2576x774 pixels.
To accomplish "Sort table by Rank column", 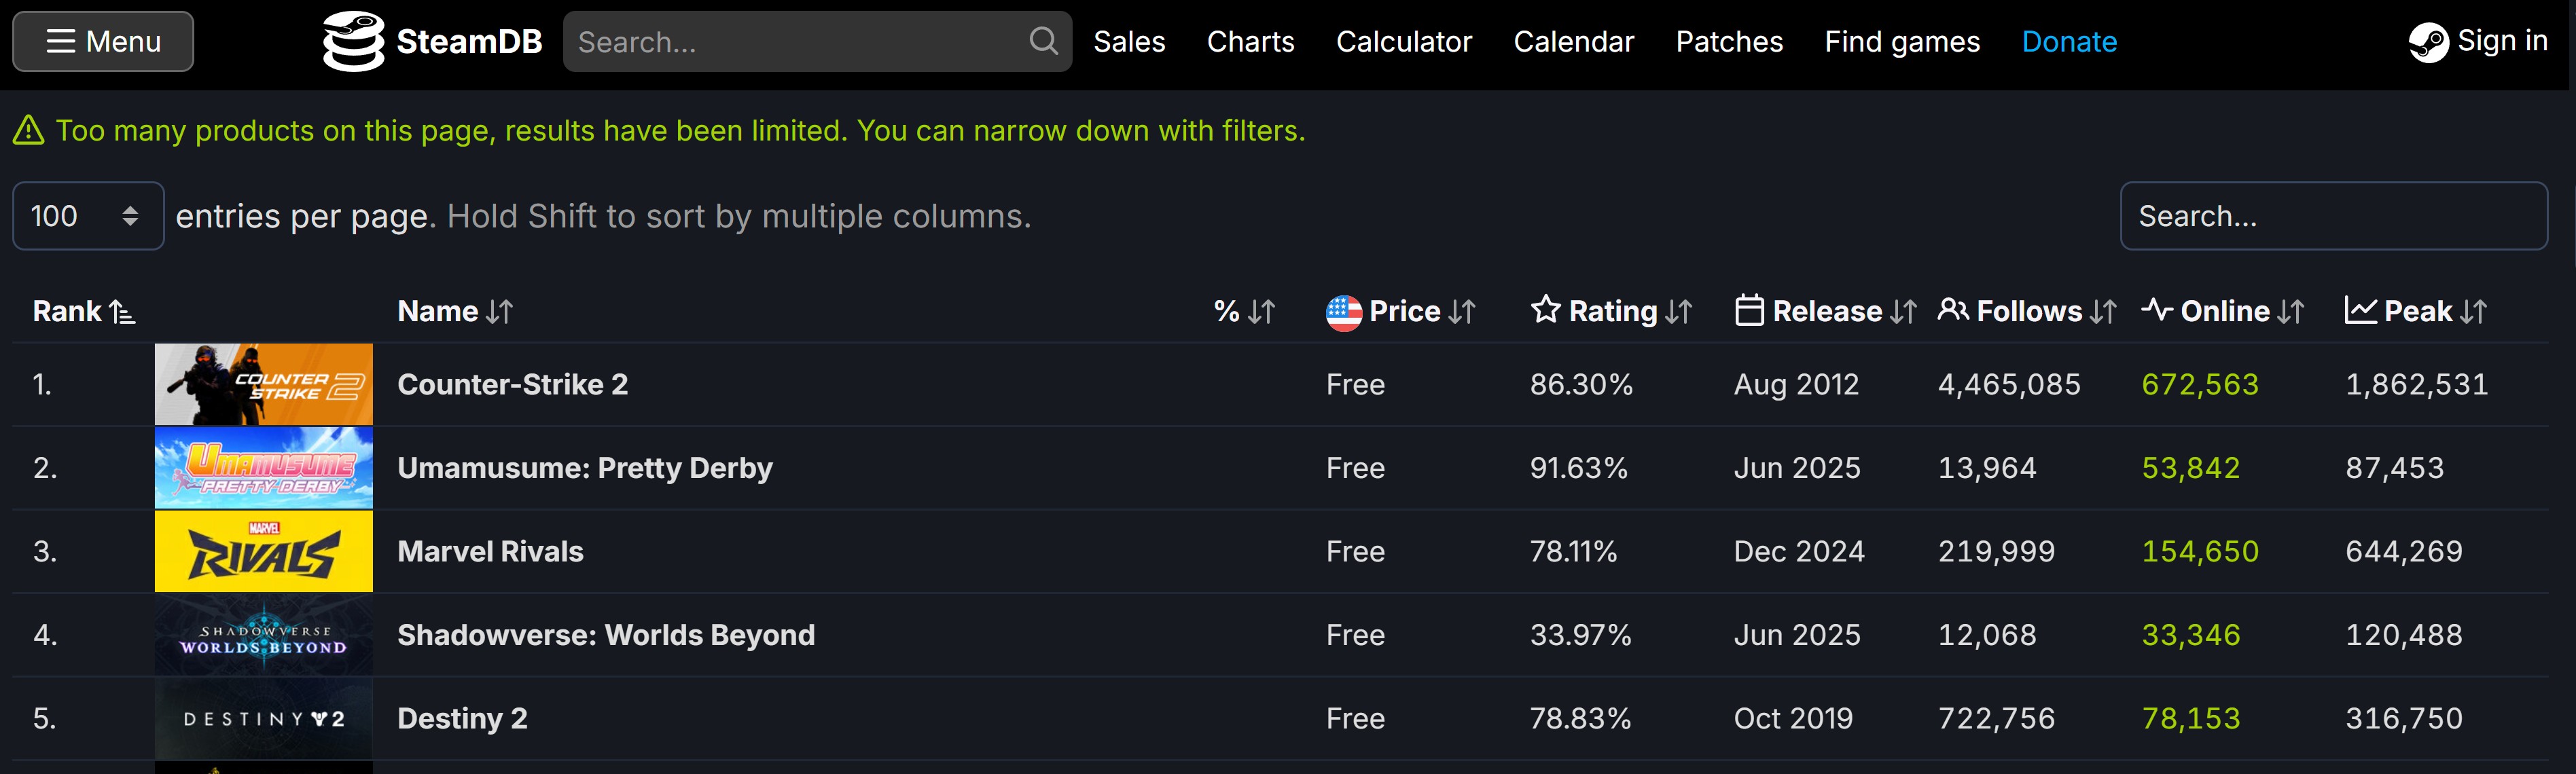I will (x=84, y=312).
